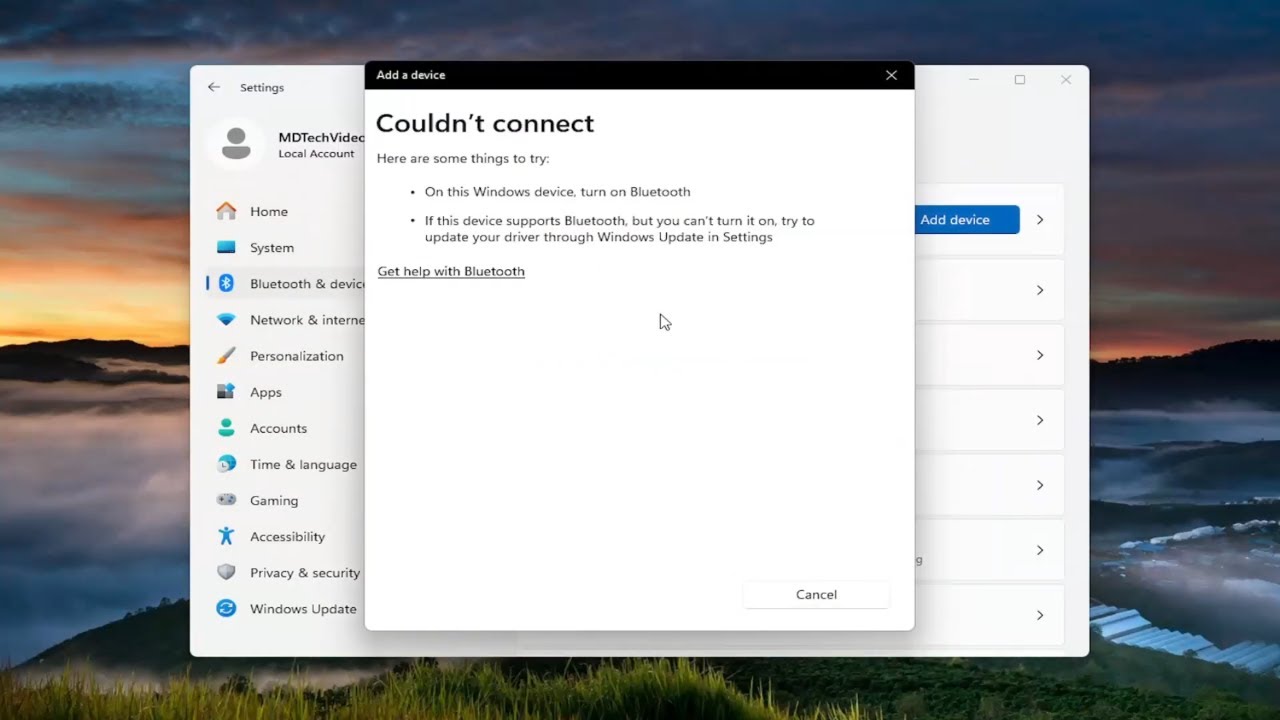Screen dimensions: 1280x720
Task: Open Network & internet via Wi-Fi icon
Action: click(227, 319)
